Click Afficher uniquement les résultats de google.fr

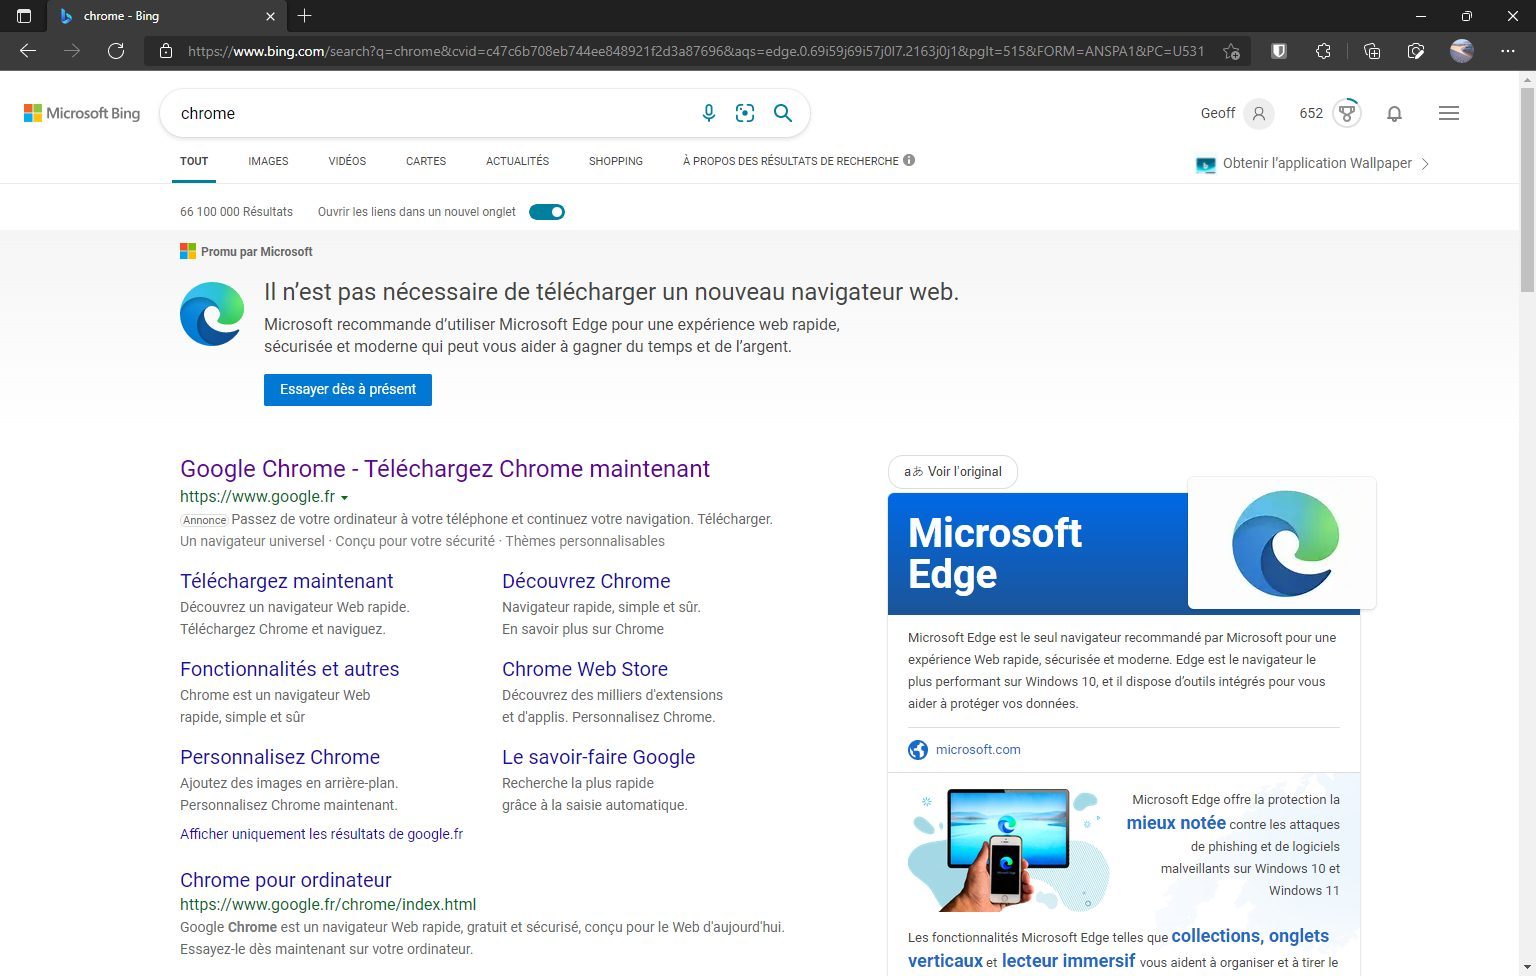[x=321, y=834]
